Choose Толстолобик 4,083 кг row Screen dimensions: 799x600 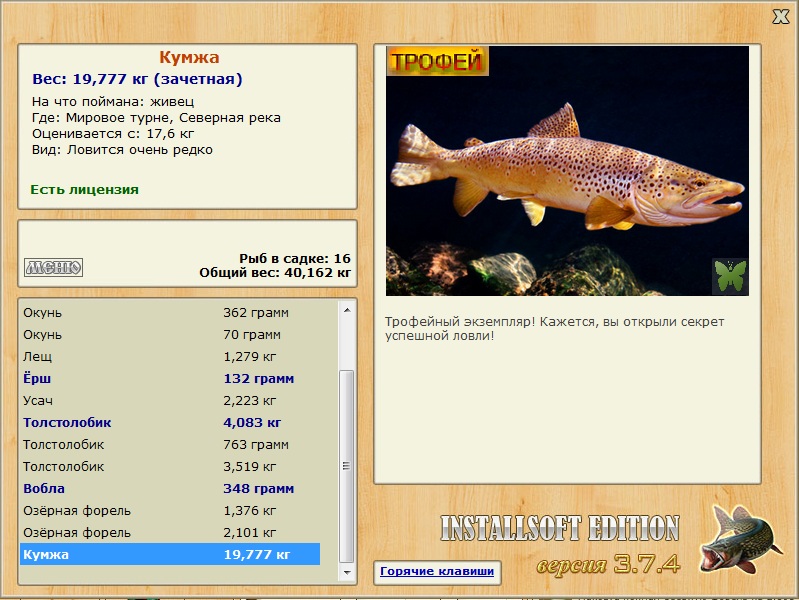click(170, 423)
